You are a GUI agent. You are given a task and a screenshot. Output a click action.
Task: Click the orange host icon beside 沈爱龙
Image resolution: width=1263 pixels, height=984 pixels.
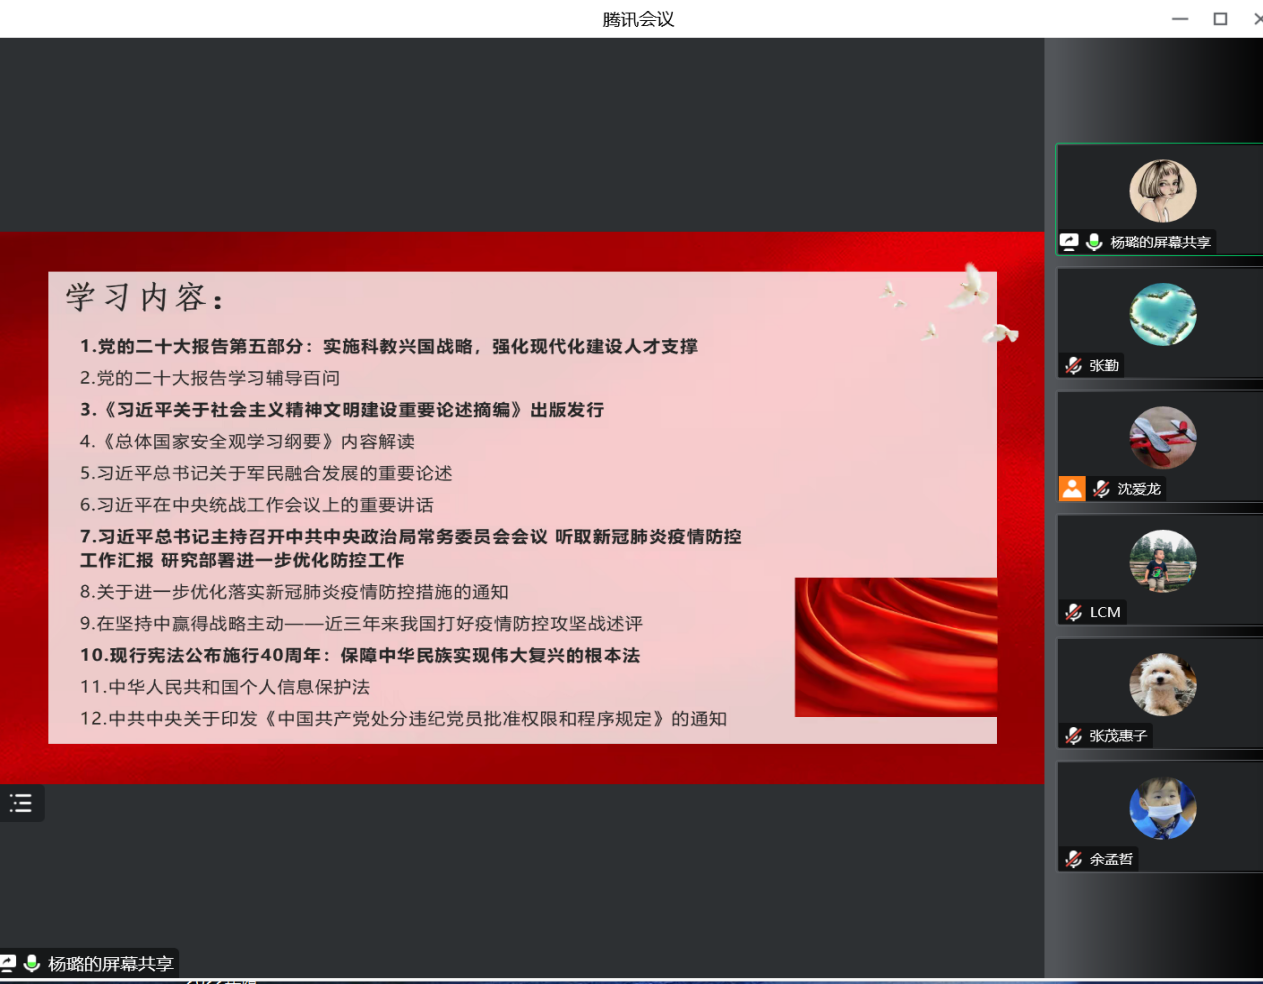1072,489
